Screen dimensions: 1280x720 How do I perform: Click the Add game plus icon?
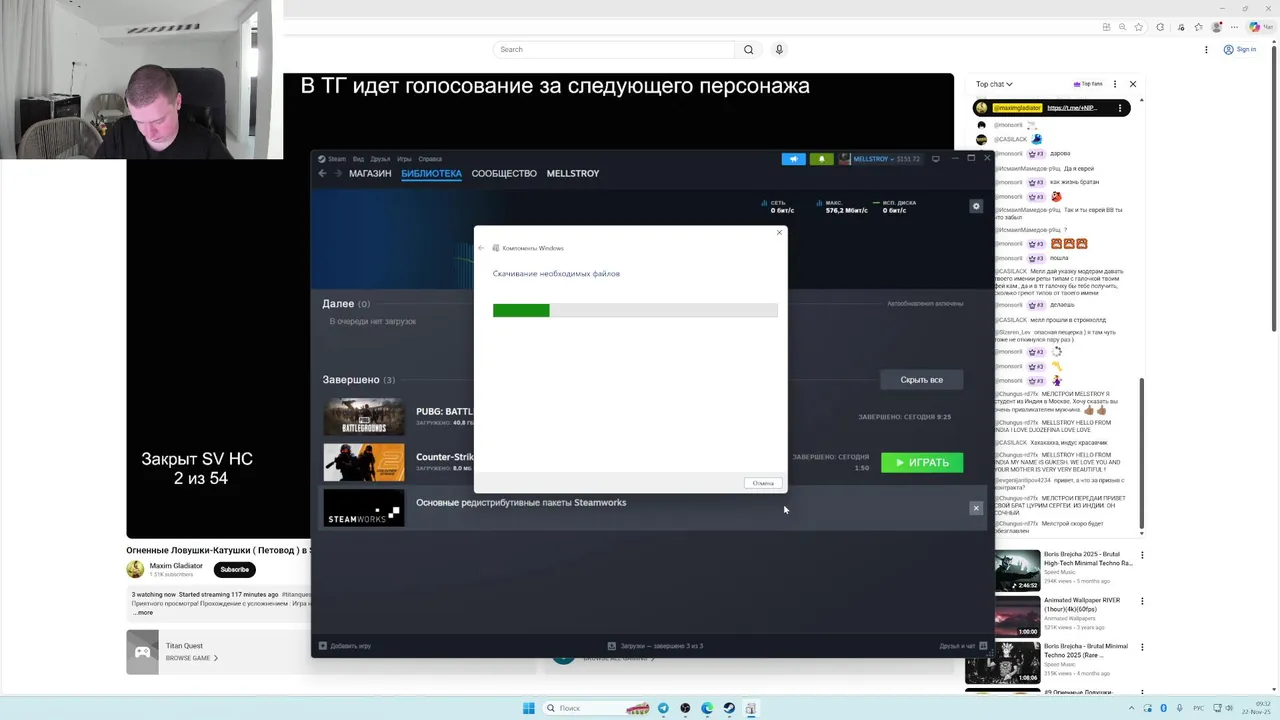322,646
